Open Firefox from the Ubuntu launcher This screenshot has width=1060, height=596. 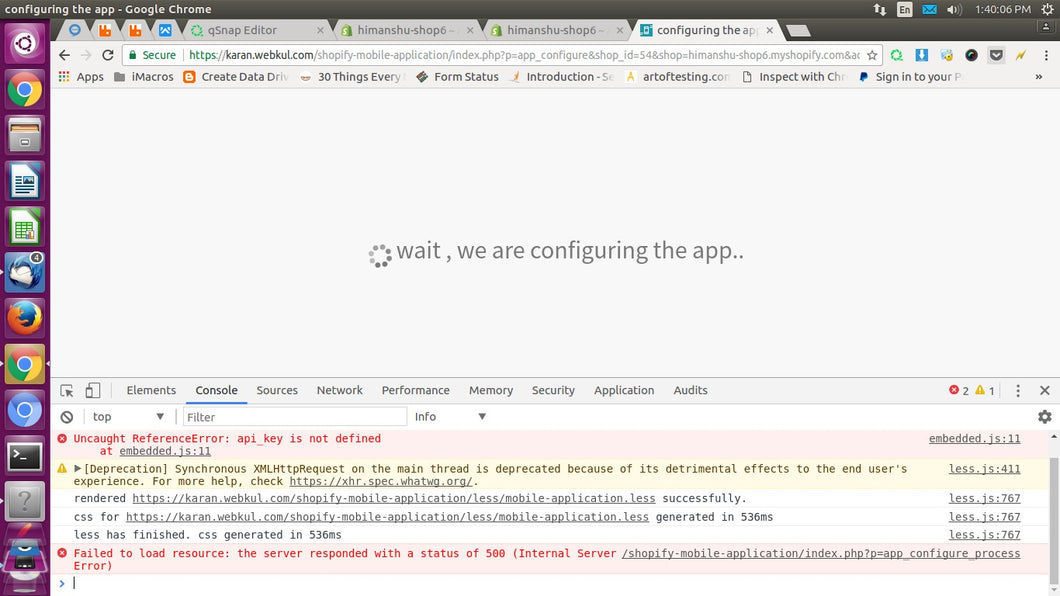tap(25, 319)
